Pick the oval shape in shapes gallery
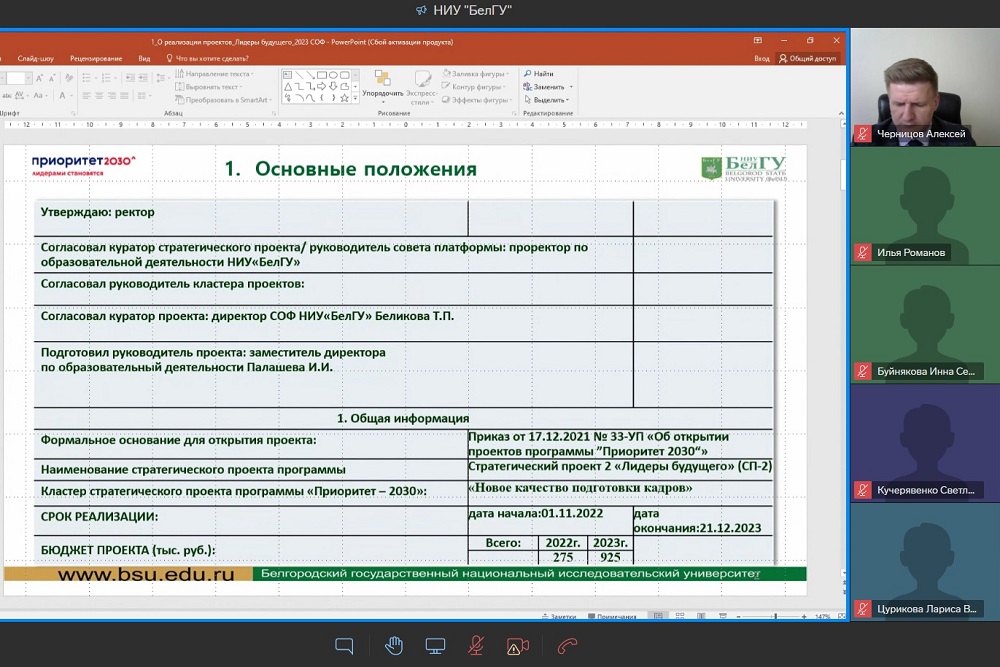The width and height of the screenshot is (1000, 667). tap(333, 75)
